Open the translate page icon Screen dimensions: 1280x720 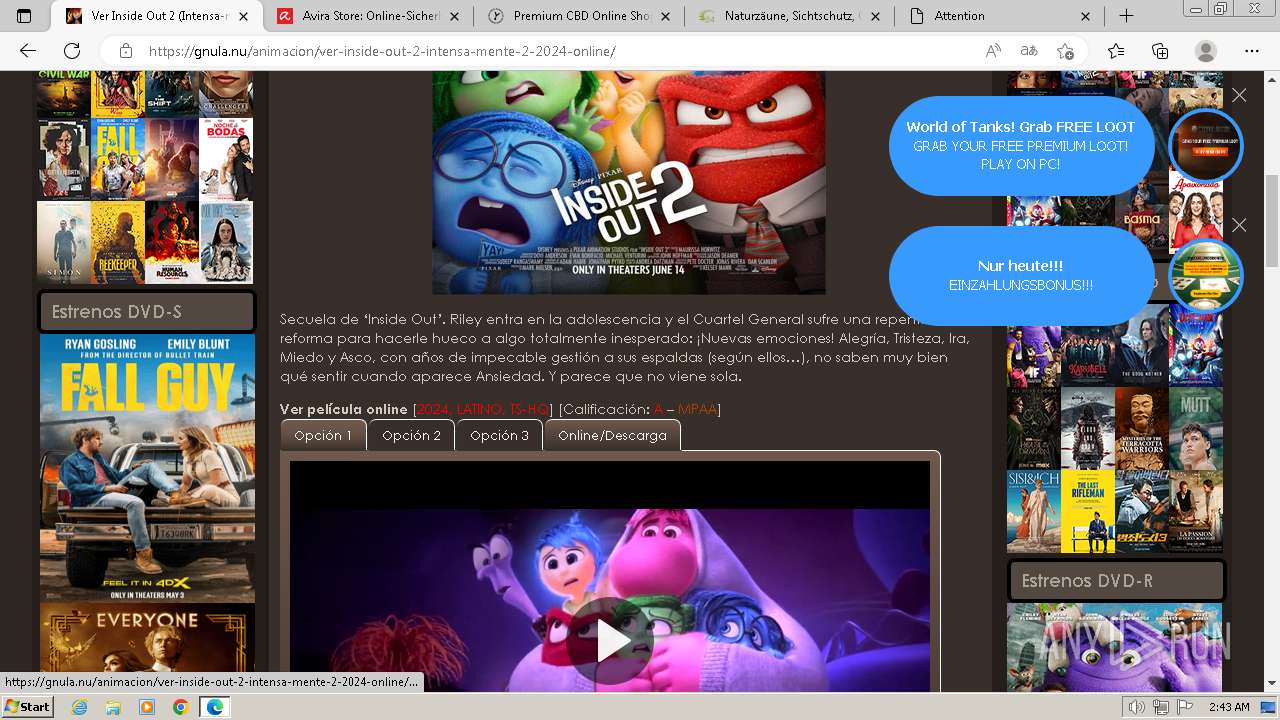coord(1029,51)
